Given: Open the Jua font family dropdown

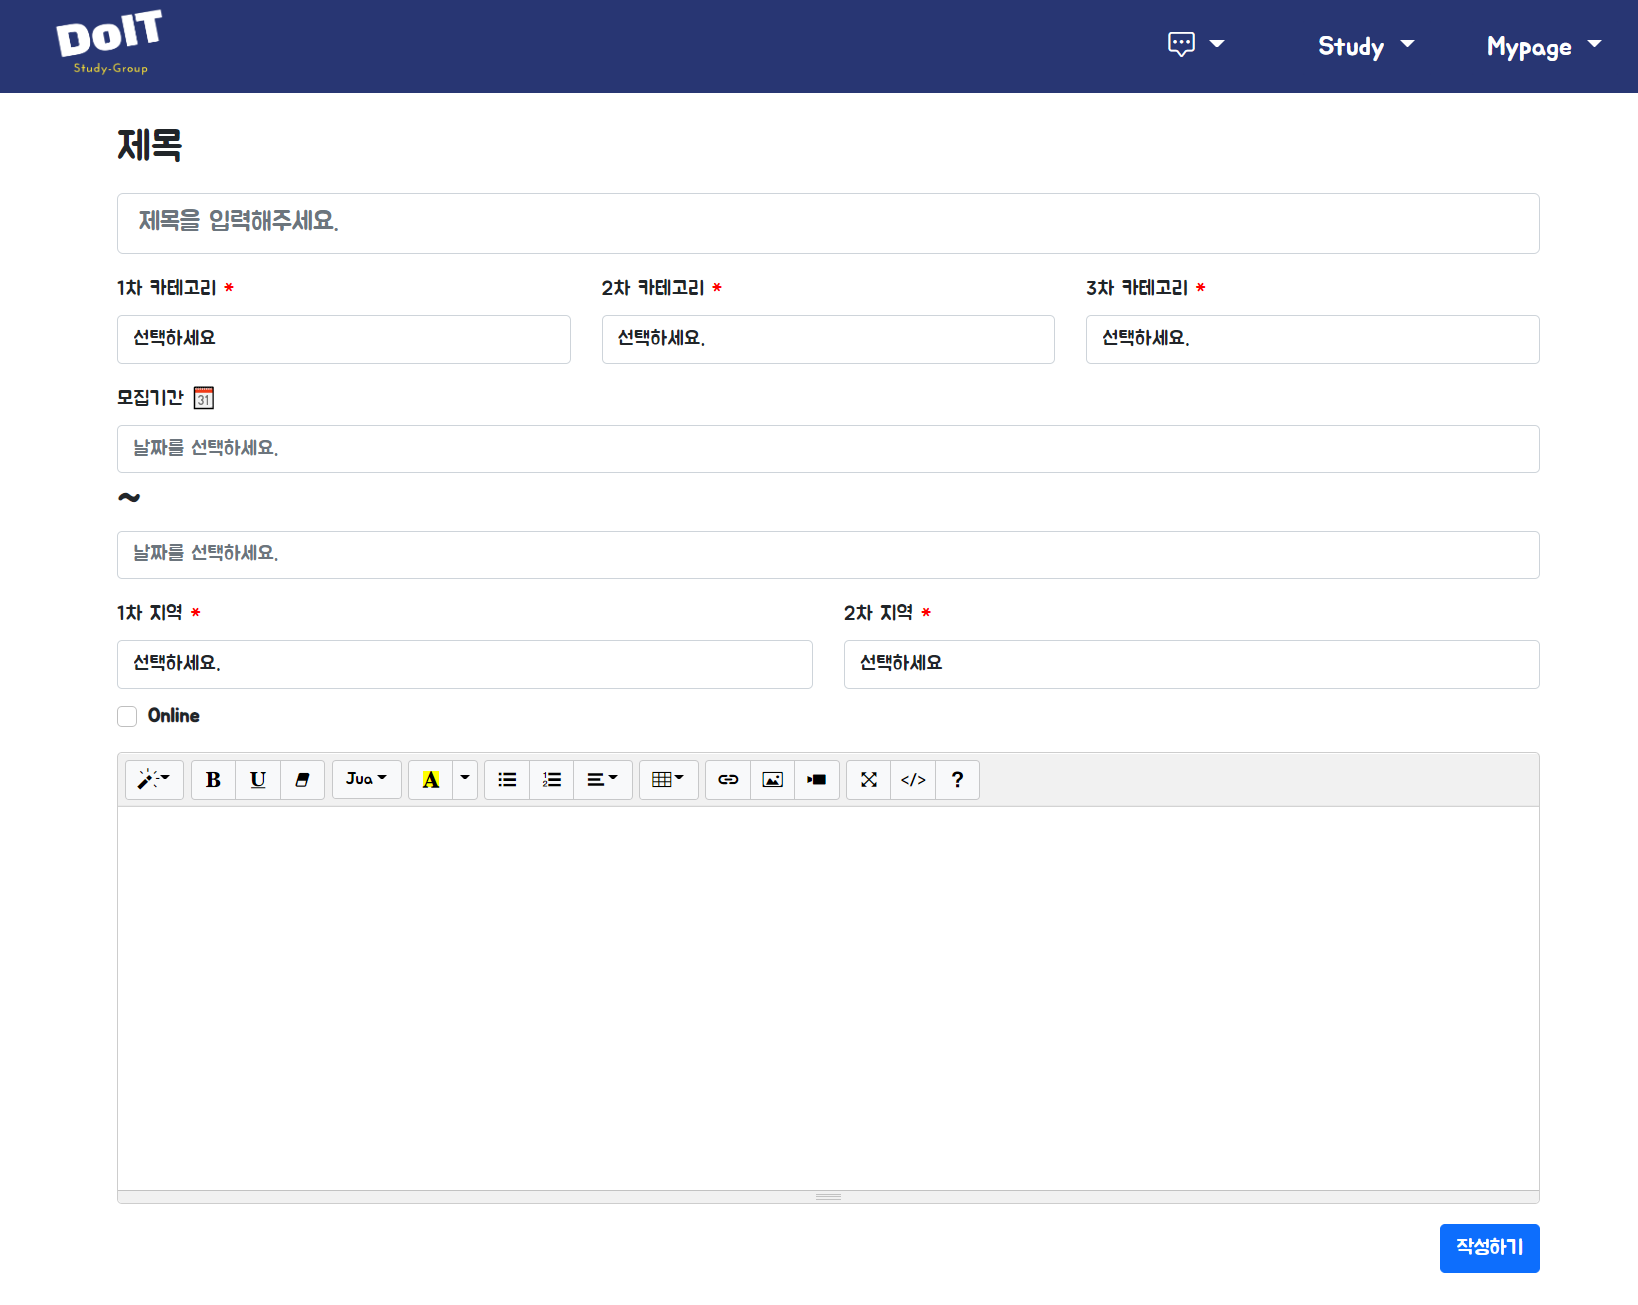Looking at the screenshot, I should pos(366,780).
